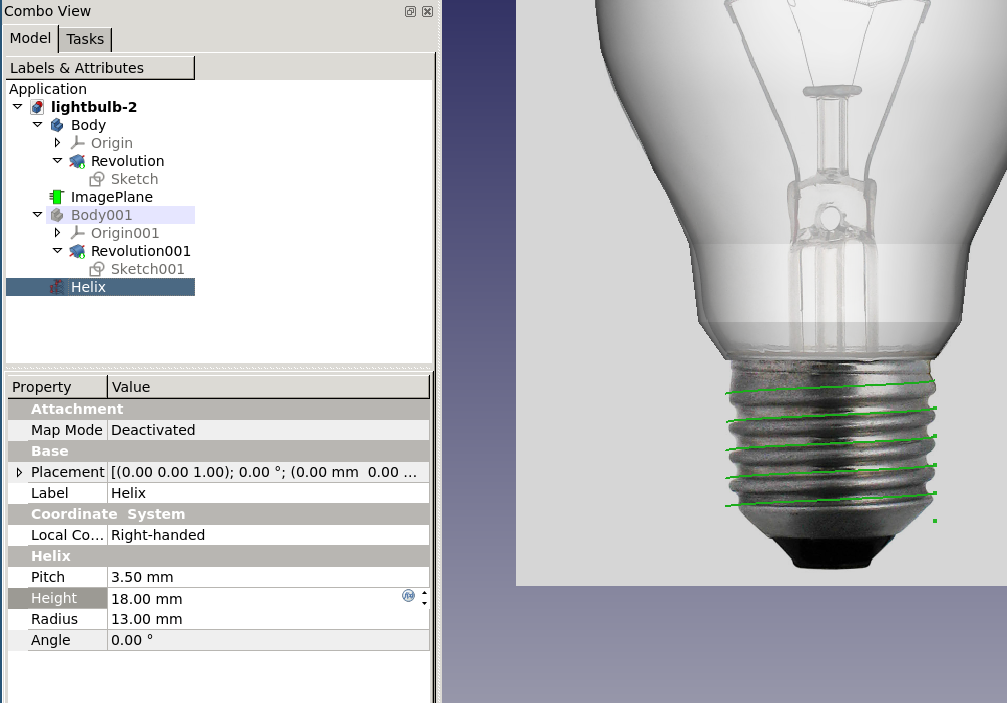
Task: Collapse the Body001 tree node
Action: click(x=37, y=215)
